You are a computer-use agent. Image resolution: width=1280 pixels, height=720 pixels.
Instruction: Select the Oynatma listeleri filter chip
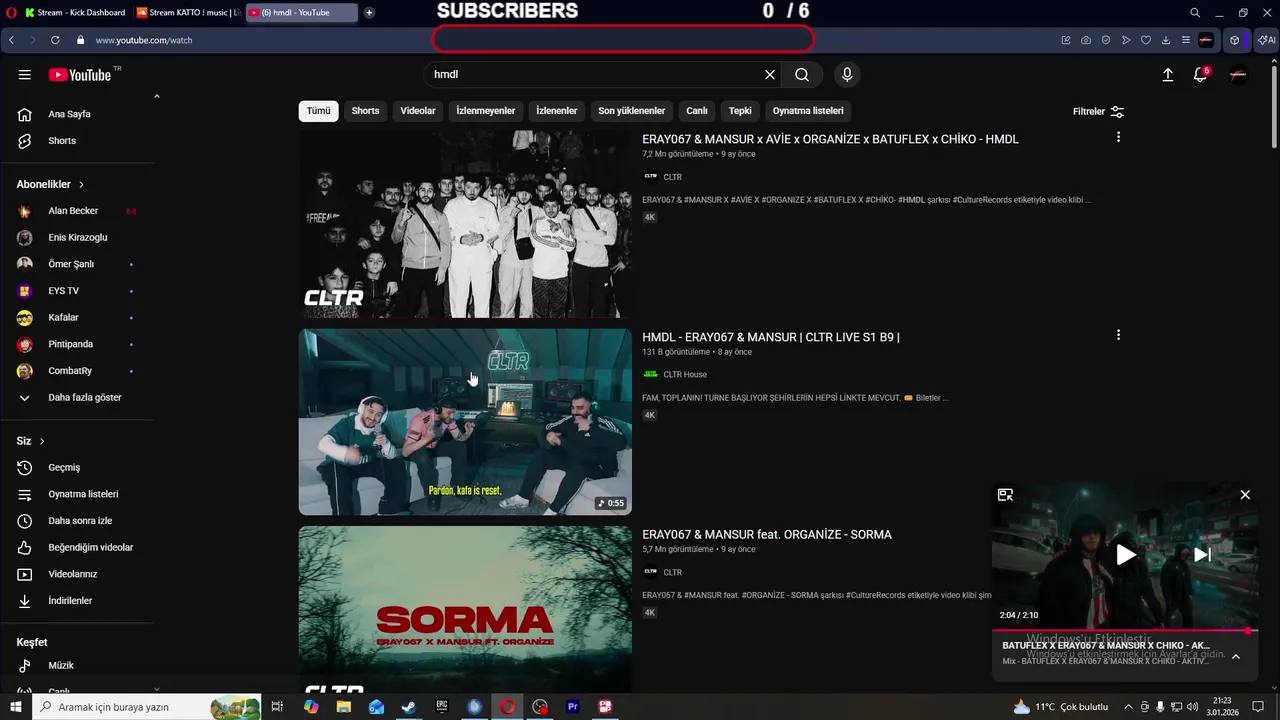[x=808, y=111]
